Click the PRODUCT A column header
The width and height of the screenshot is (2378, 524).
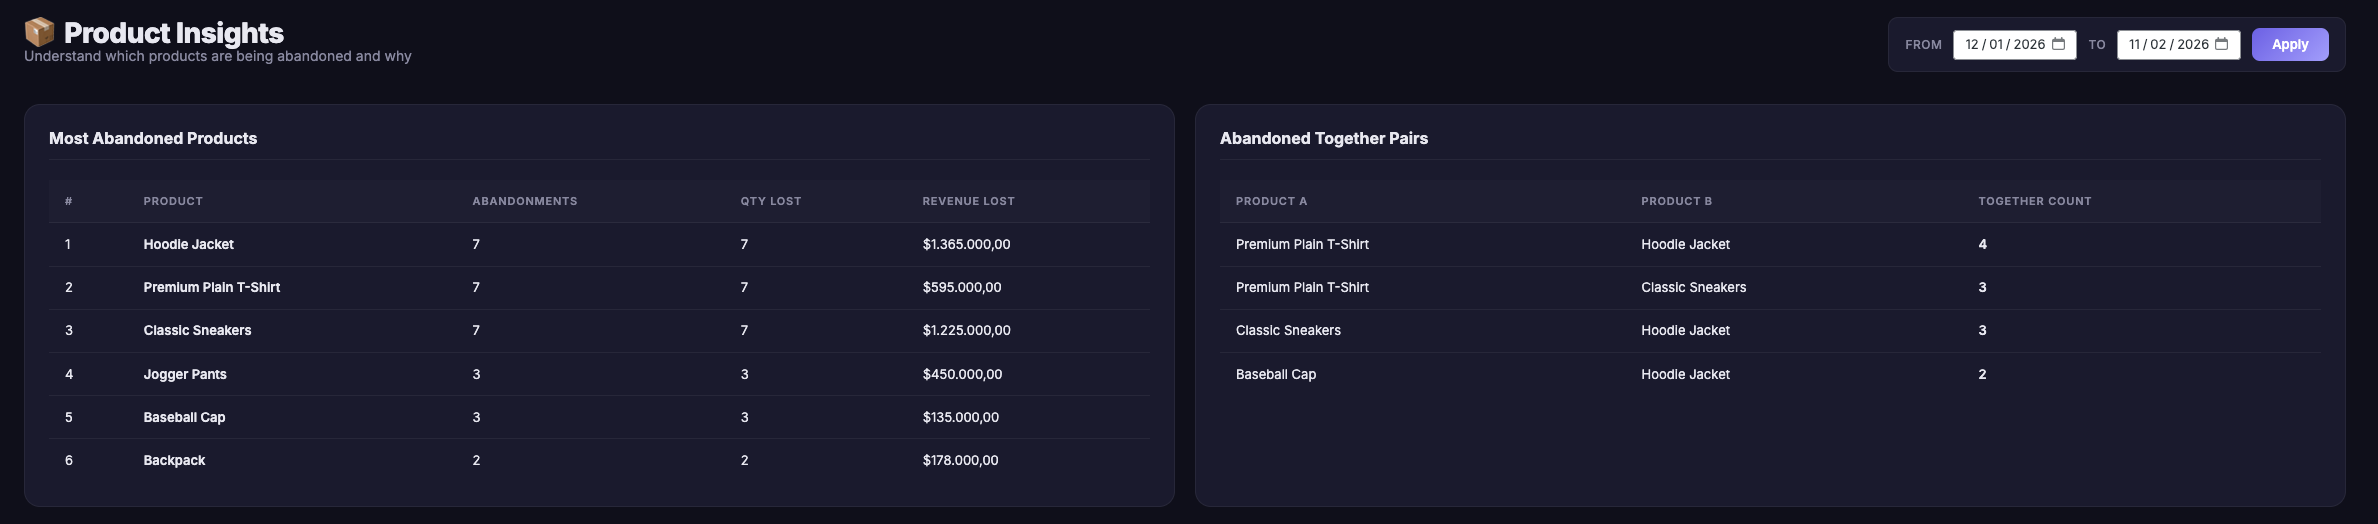(1271, 201)
